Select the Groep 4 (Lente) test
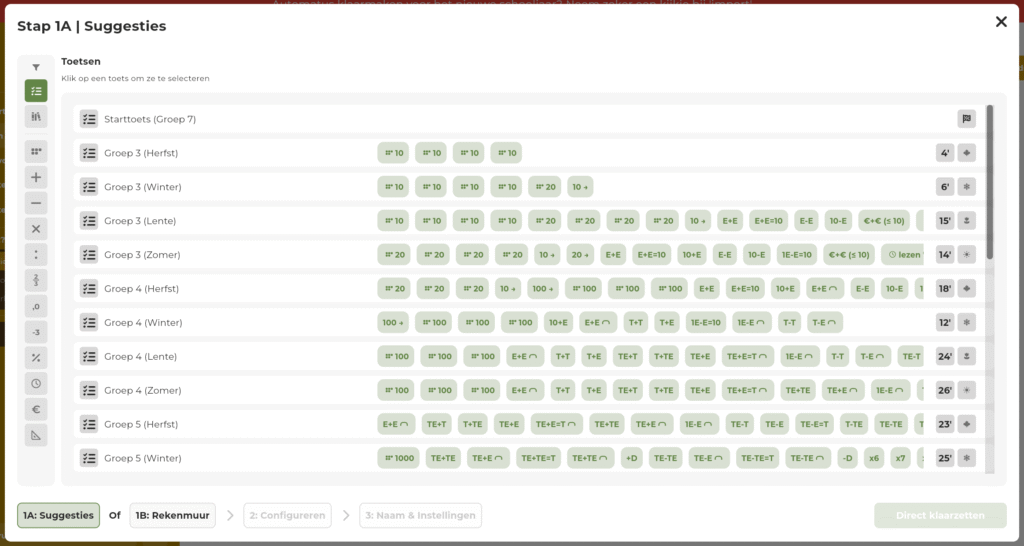 coord(528,357)
